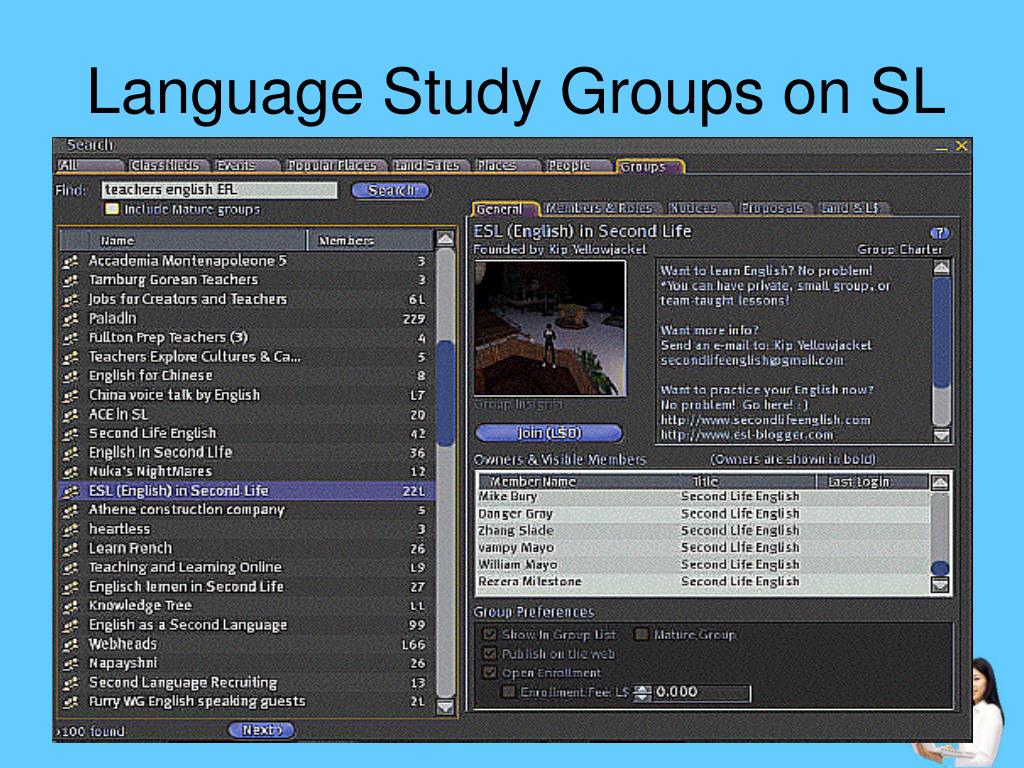The width and height of the screenshot is (1024, 768).
Task: Click the Find text input field
Action: (219, 190)
